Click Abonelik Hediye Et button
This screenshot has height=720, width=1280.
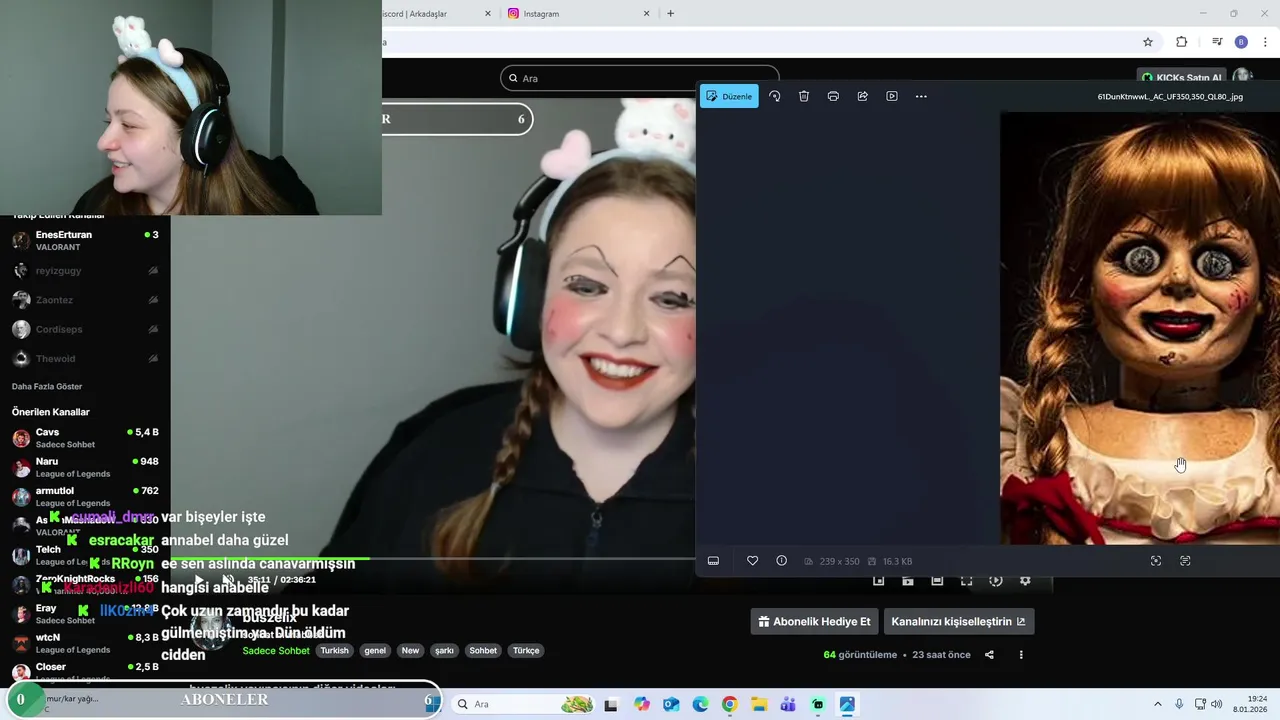tap(814, 621)
